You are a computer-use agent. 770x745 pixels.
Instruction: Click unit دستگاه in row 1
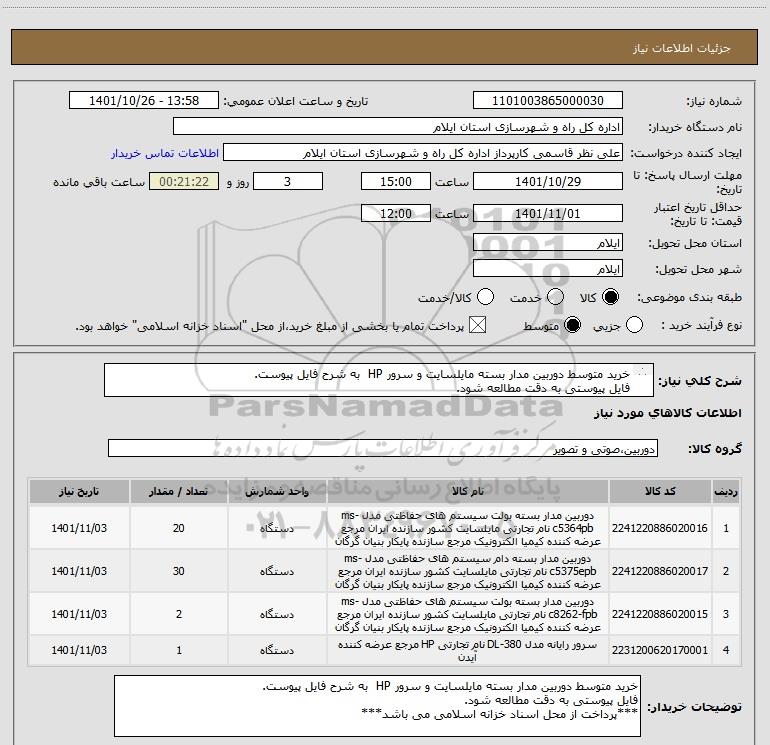pyautogui.click(x=277, y=528)
